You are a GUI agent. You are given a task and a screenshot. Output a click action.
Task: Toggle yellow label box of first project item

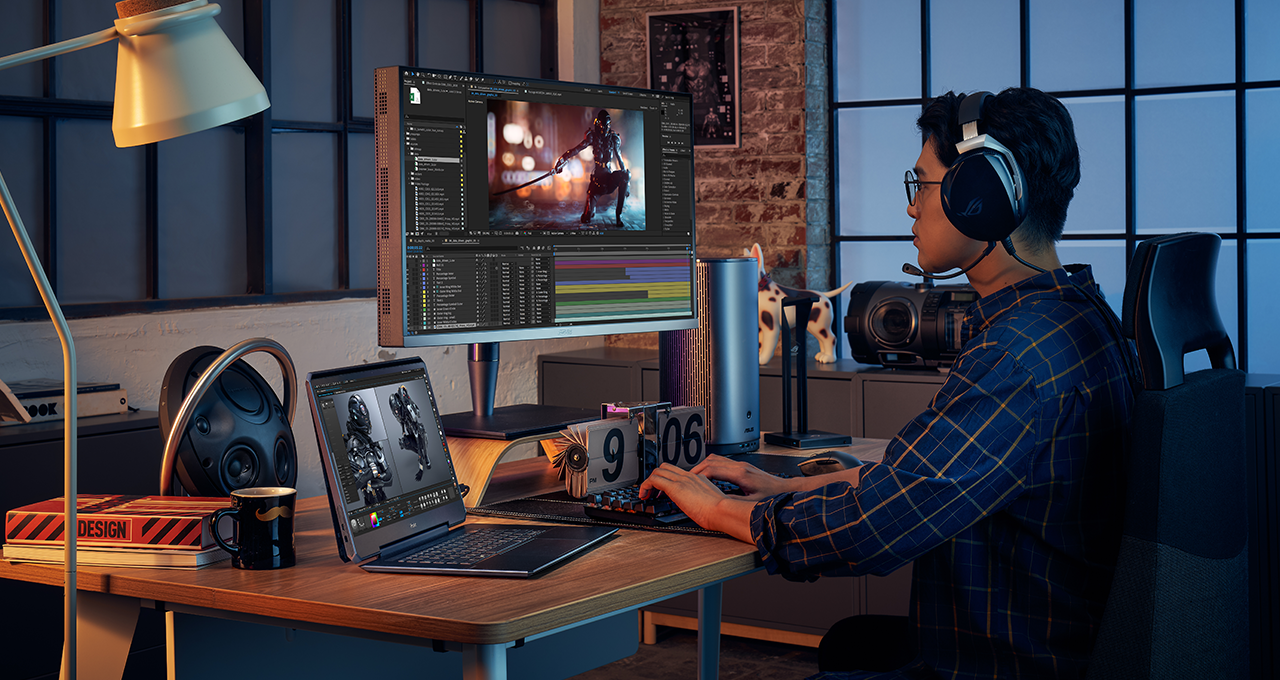[461, 131]
